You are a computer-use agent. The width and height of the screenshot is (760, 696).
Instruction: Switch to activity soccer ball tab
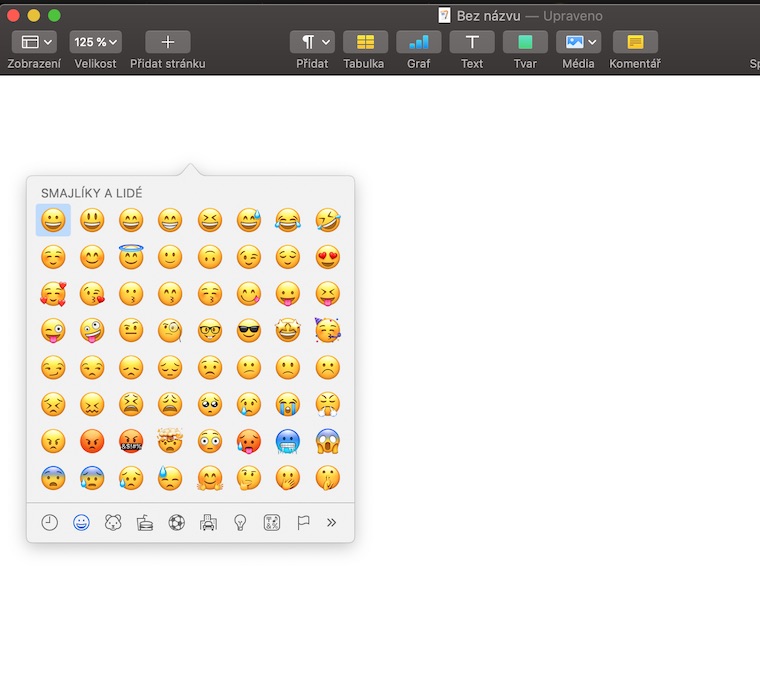click(176, 522)
